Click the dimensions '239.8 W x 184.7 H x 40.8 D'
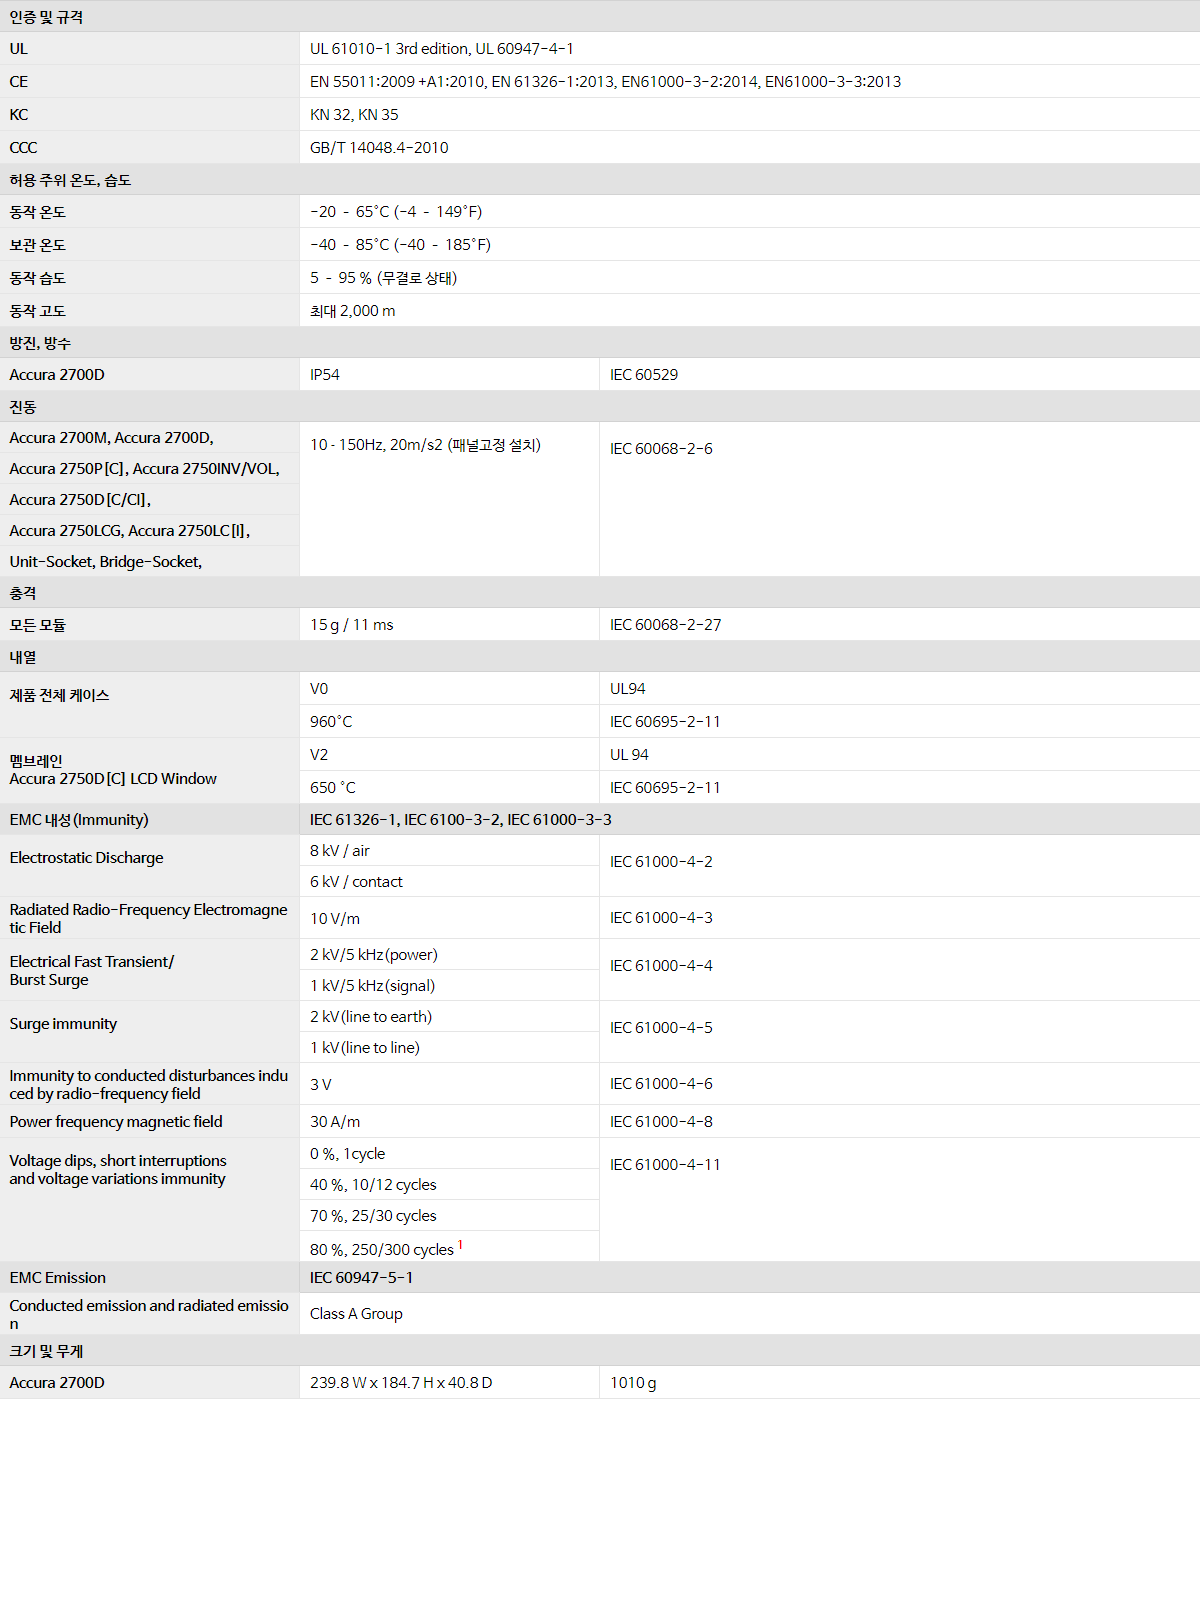 [401, 1383]
